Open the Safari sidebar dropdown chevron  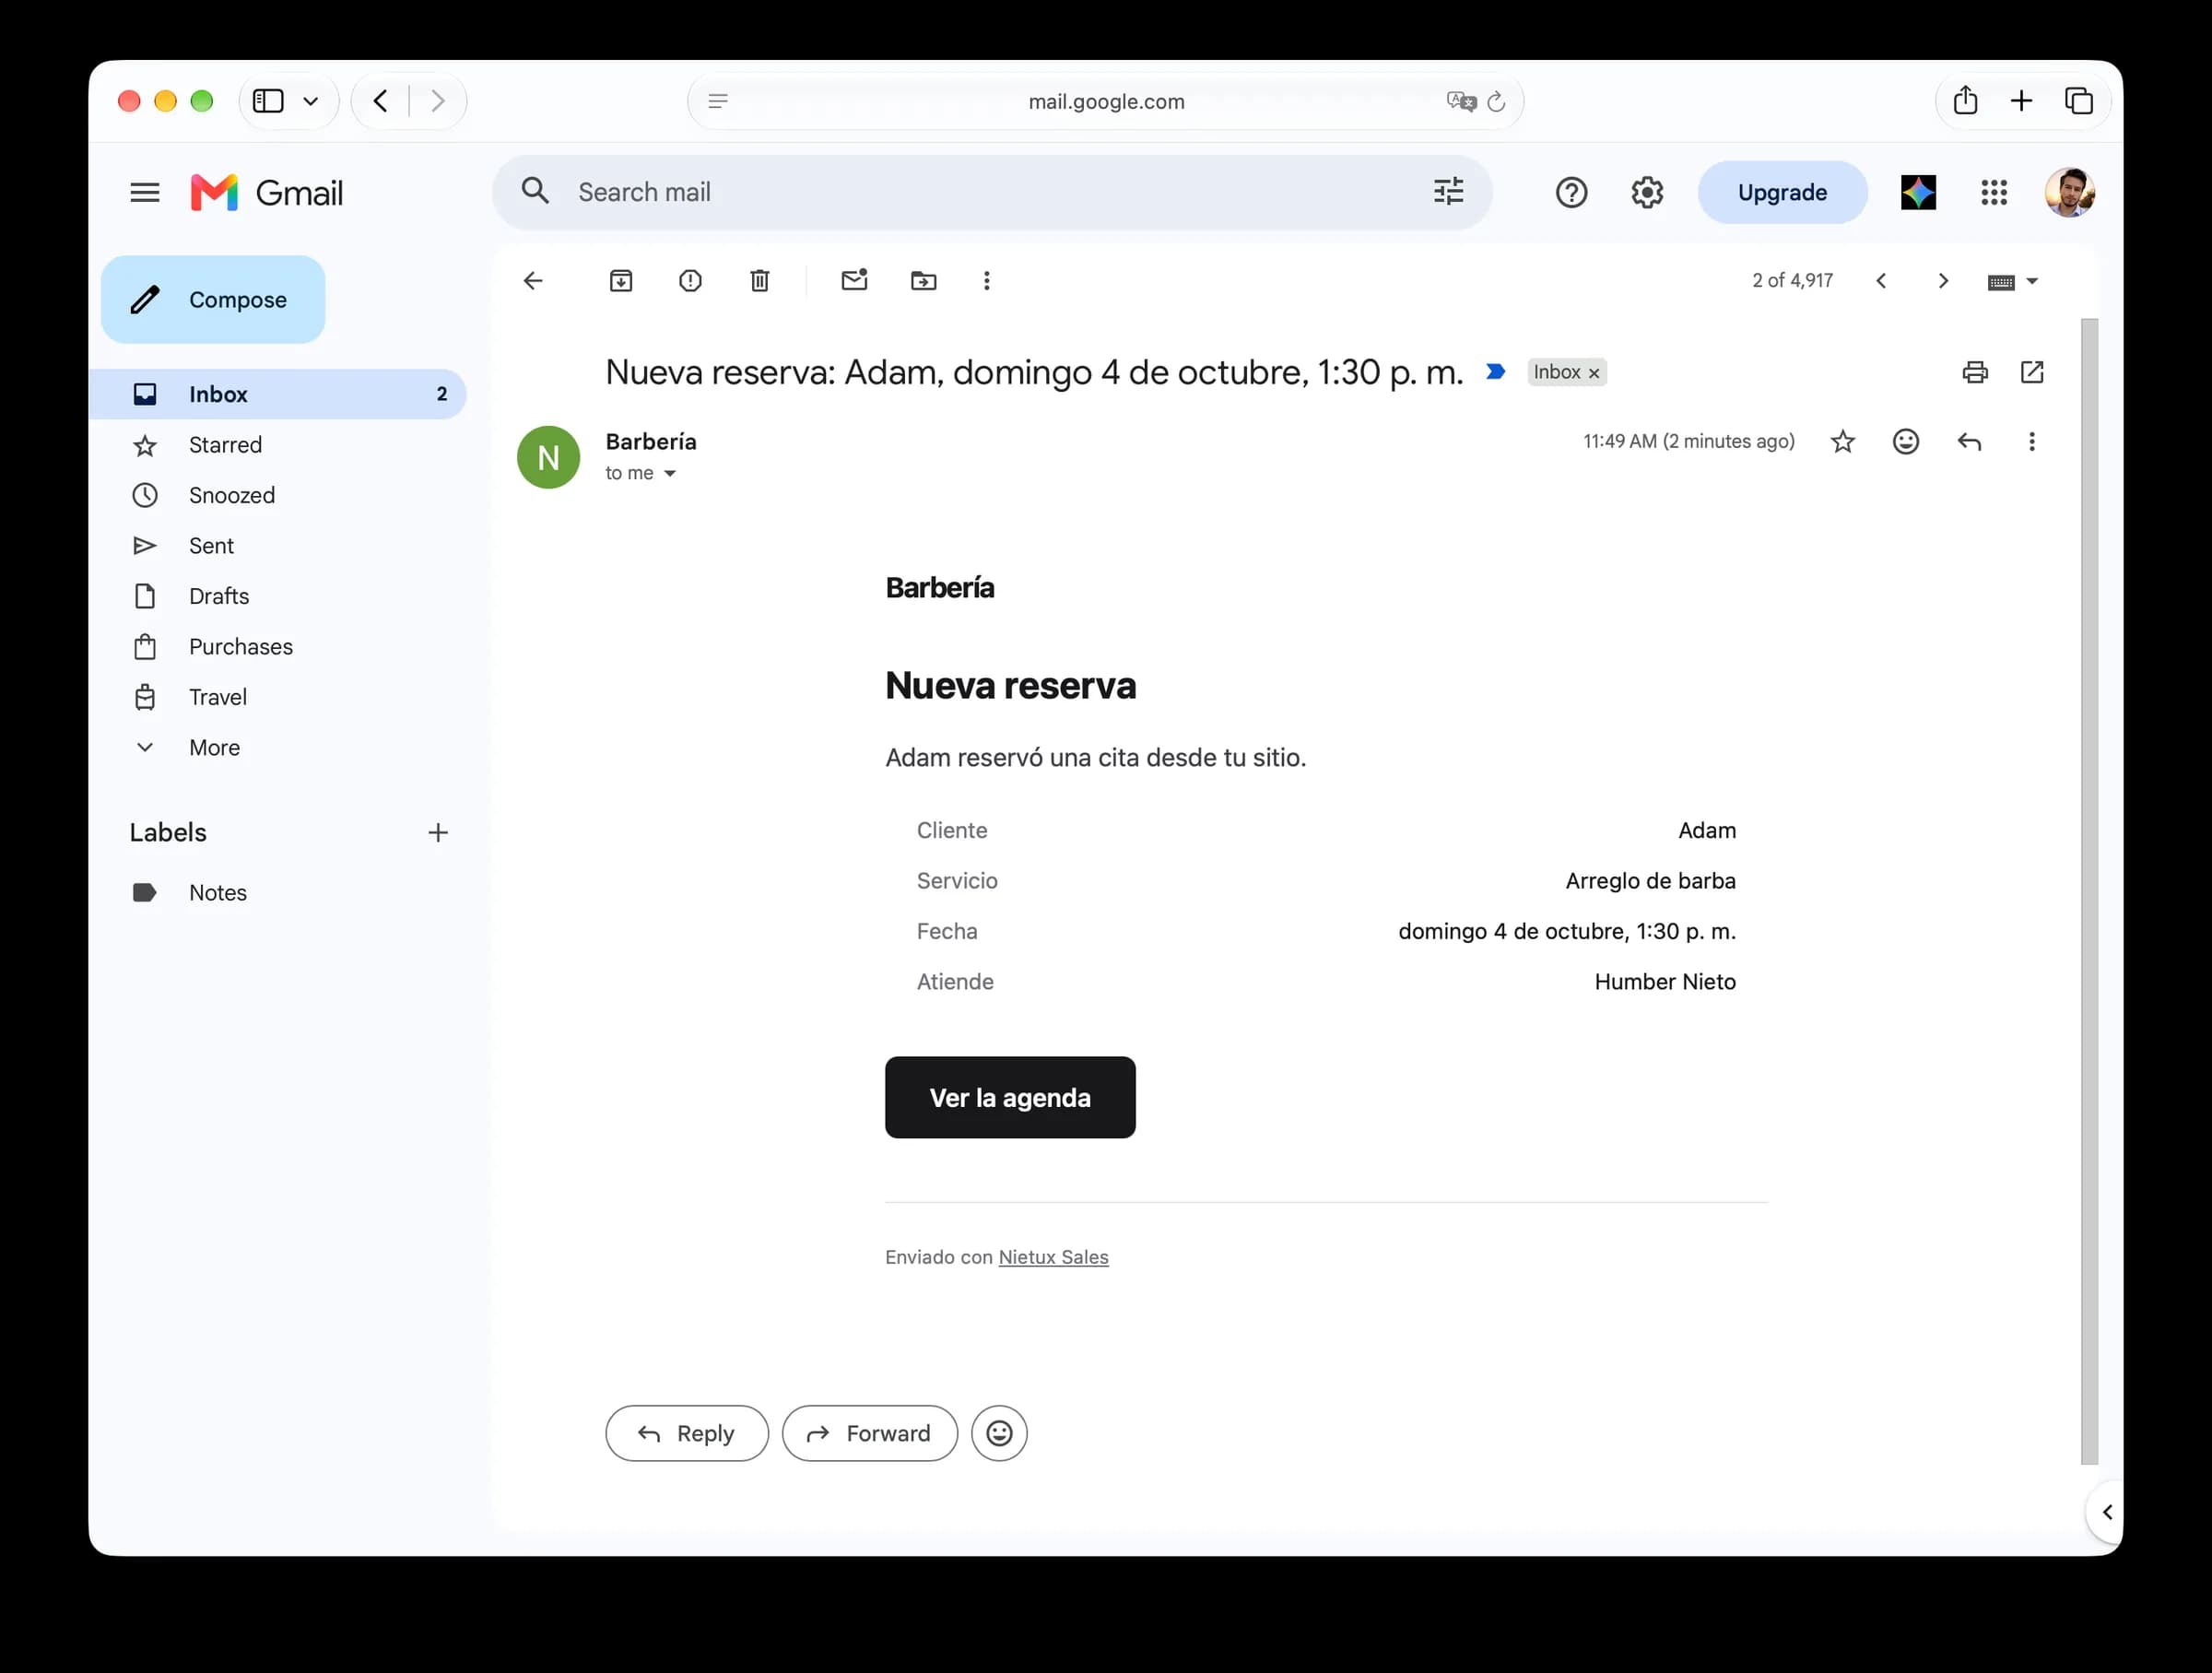311,101
